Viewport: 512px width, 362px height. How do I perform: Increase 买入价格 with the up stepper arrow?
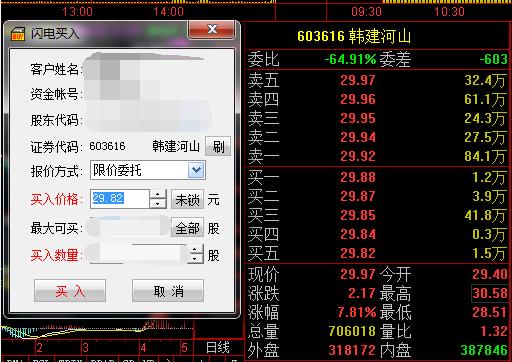[x=158, y=194]
